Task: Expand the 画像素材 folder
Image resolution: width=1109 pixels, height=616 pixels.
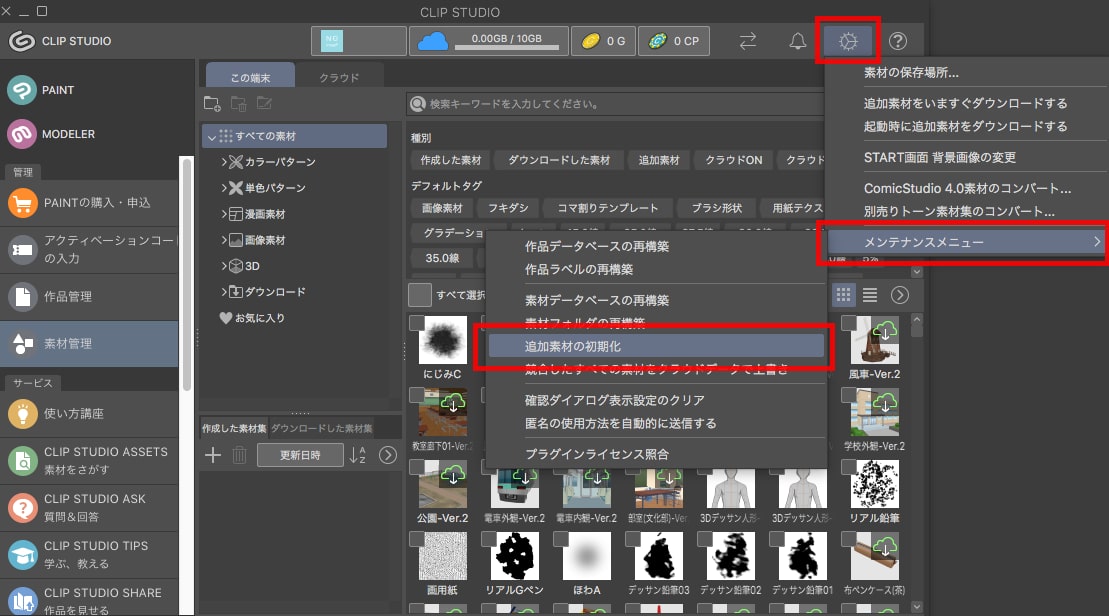Action: click(223, 240)
